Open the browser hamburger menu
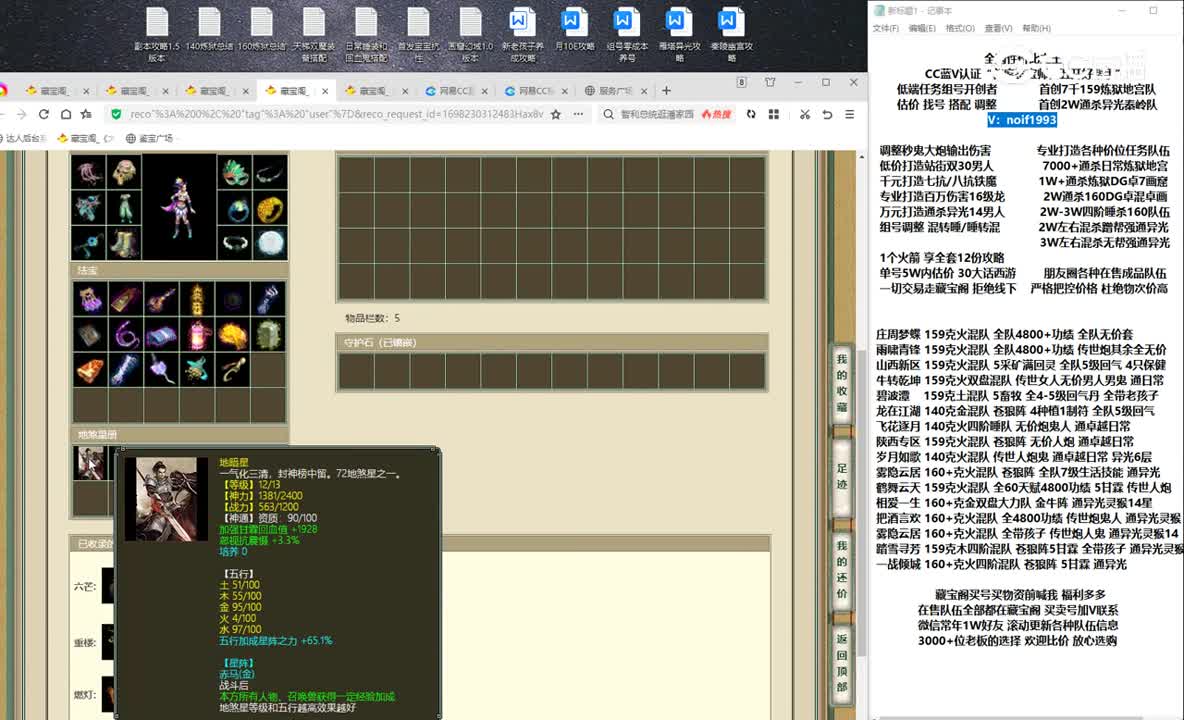Image resolution: width=1184 pixels, height=720 pixels. (849, 114)
